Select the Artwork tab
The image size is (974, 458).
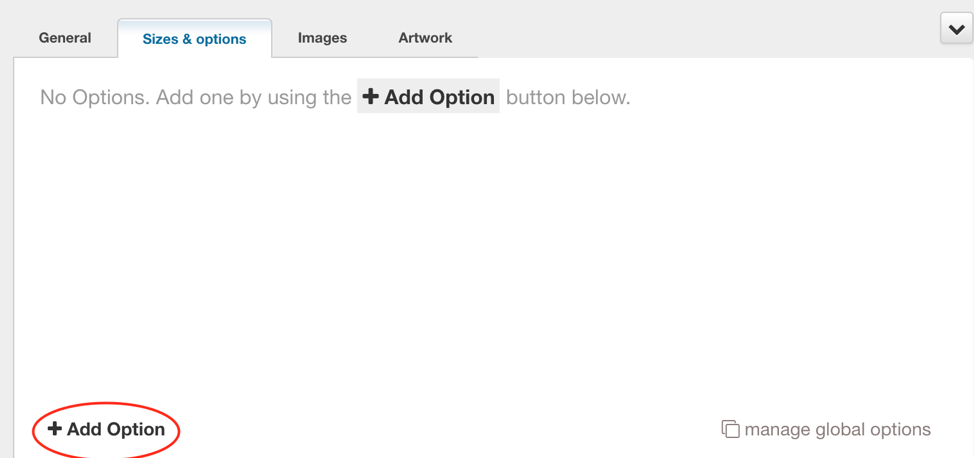click(426, 38)
